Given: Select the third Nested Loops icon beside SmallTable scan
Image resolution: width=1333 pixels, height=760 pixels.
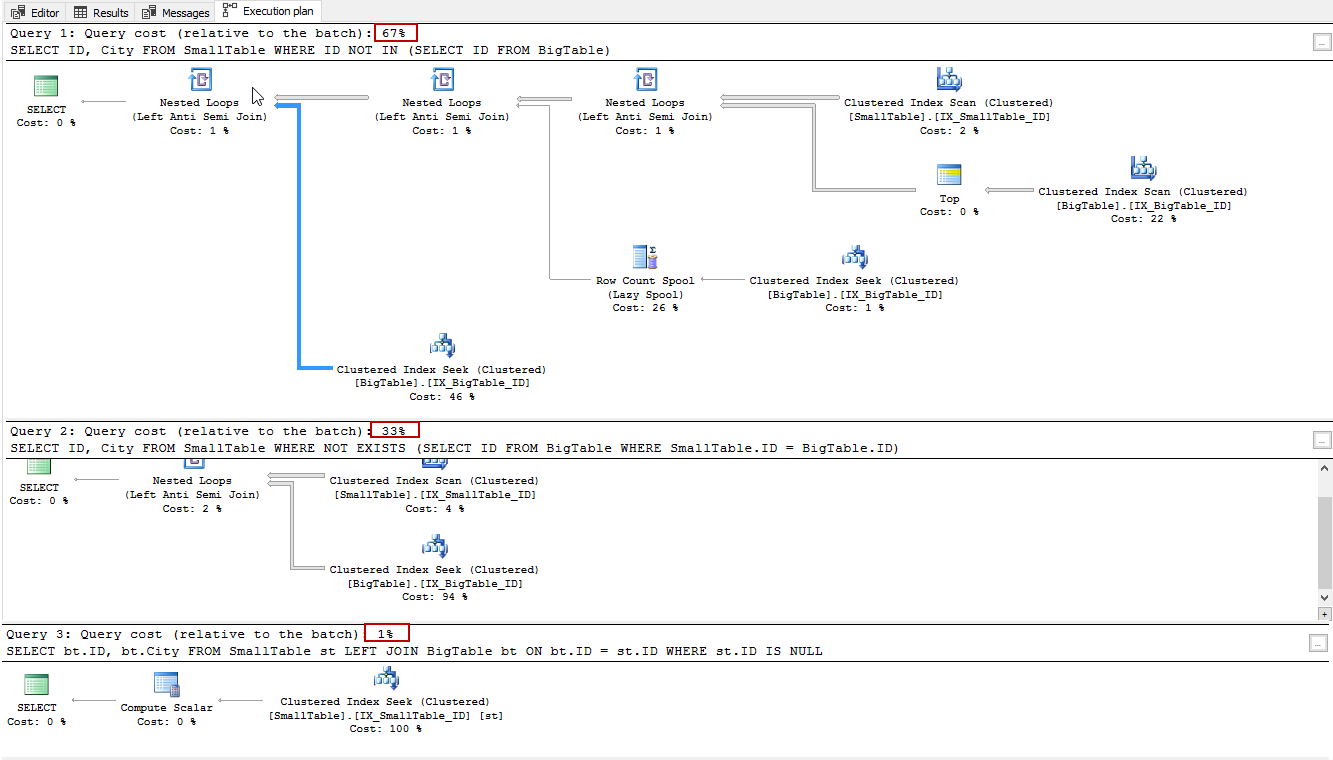Looking at the screenshot, I should pyautogui.click(x=645, y=80).
